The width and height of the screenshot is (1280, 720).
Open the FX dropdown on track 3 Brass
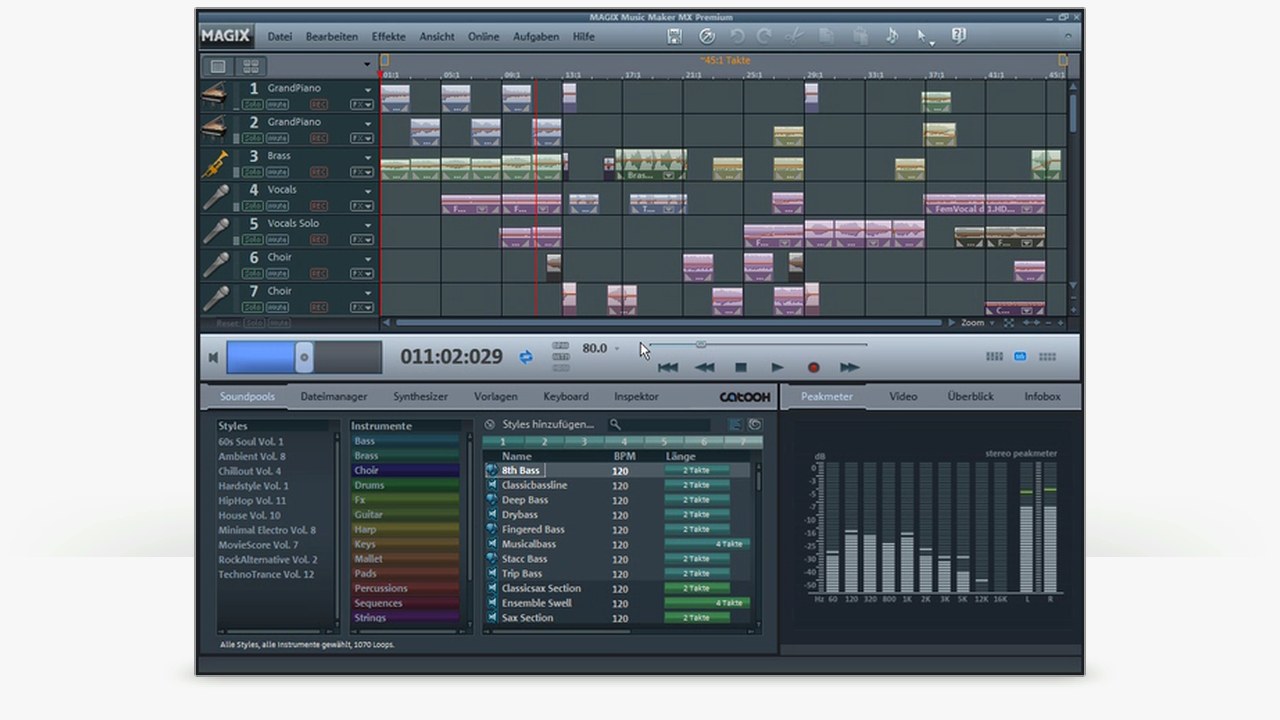tap(361, 172)
